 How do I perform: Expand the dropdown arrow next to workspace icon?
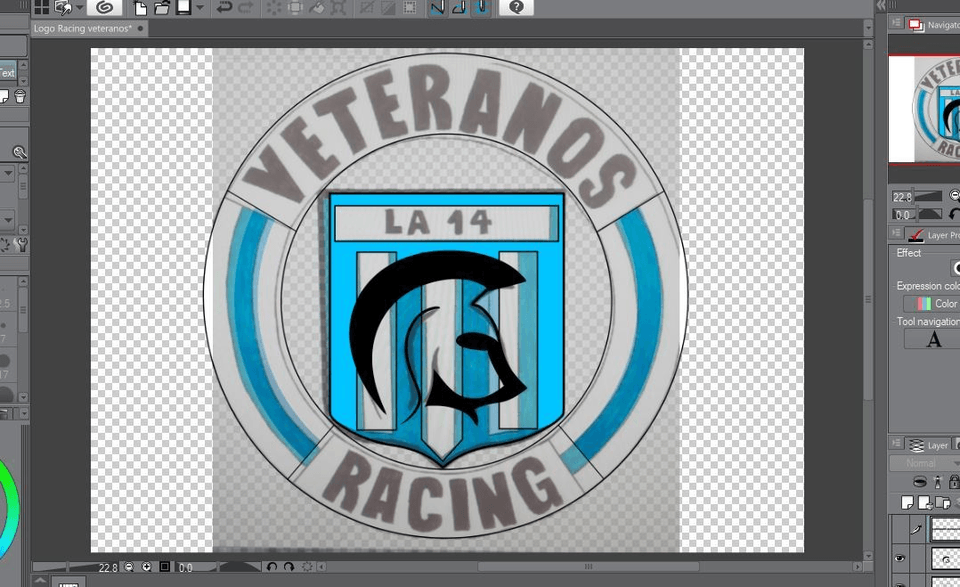79,7
